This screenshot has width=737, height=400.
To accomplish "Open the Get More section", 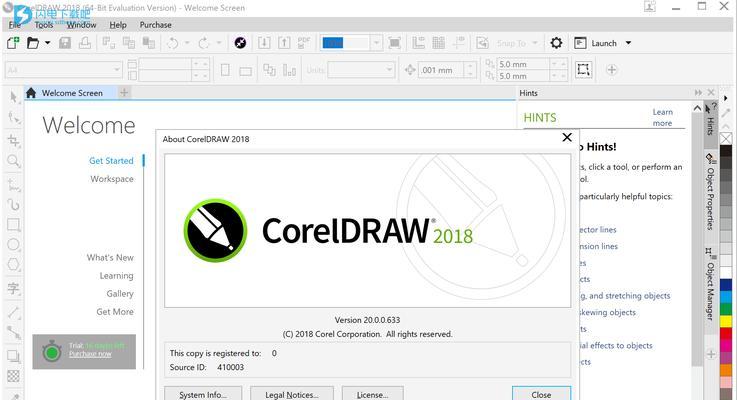I will [x=115, y=312].
